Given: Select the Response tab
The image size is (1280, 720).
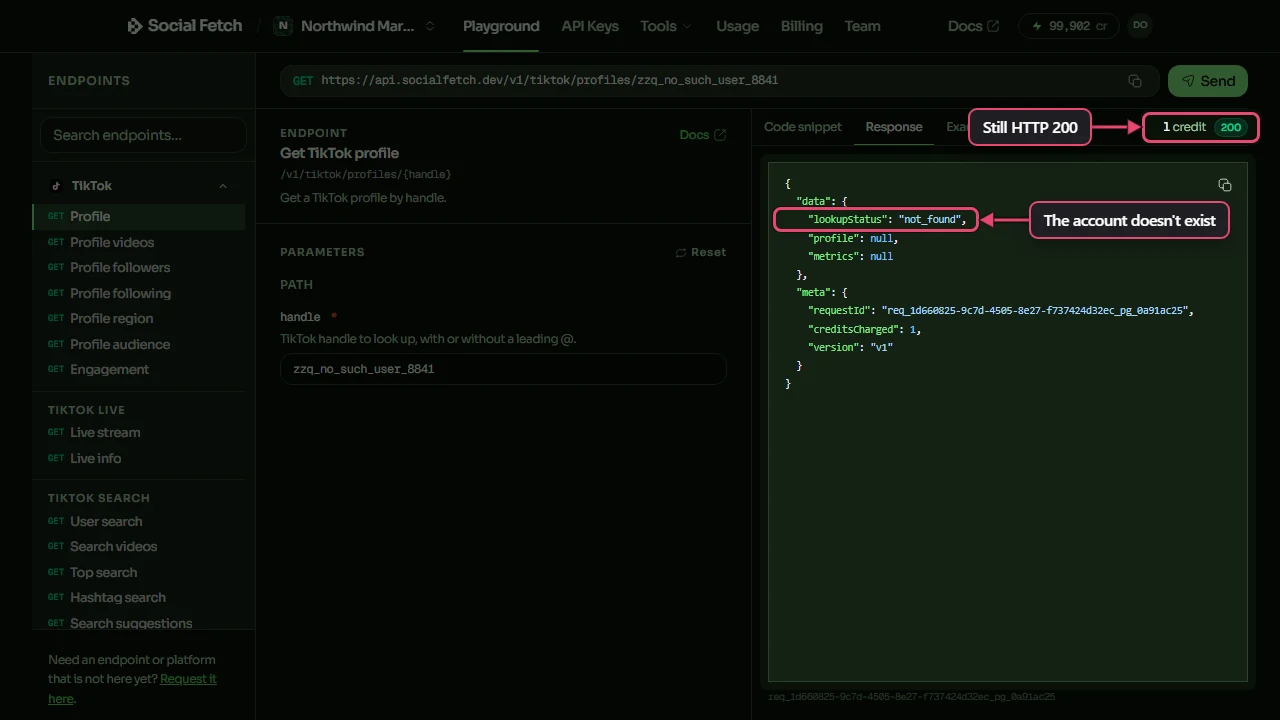Looking at the screenshot, I should coord(894,127).
